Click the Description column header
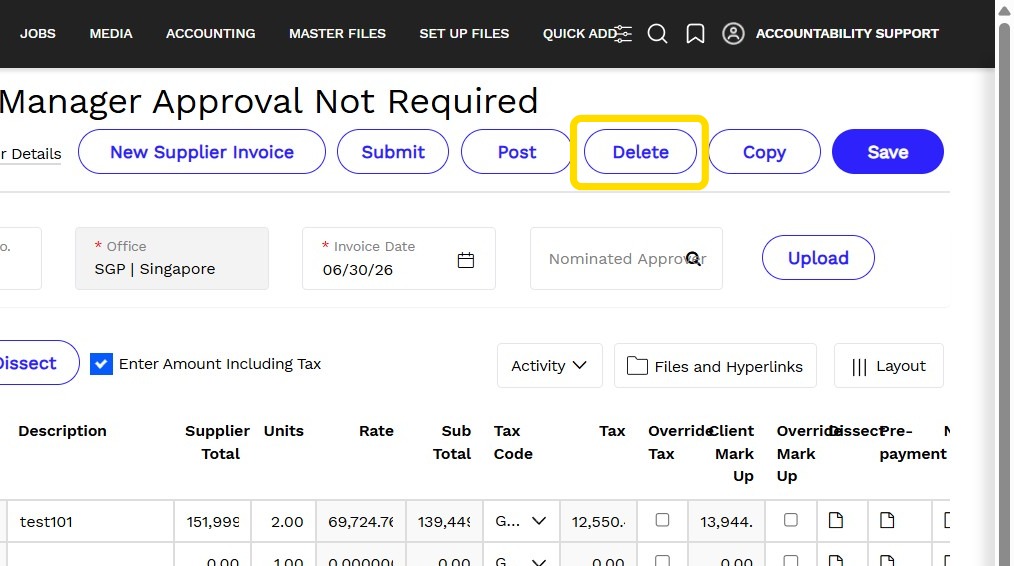 (x=62, y=431)
